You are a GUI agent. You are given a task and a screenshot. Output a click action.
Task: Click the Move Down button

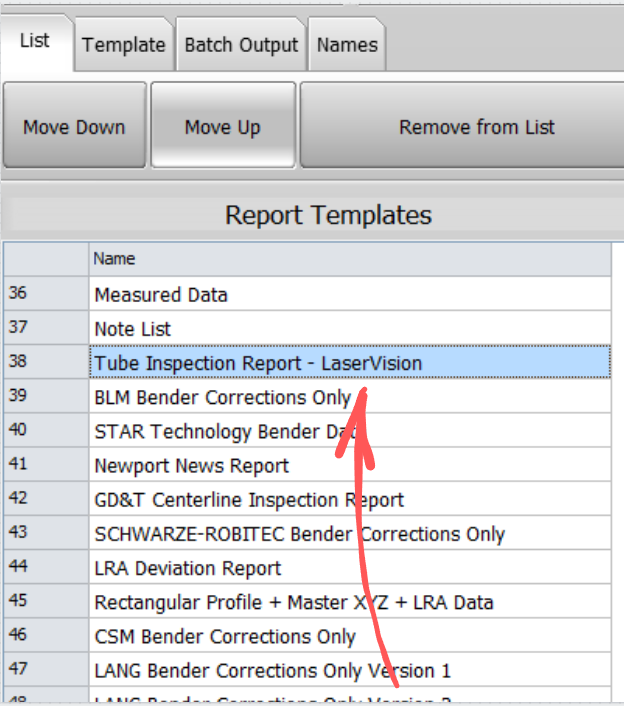75,127
